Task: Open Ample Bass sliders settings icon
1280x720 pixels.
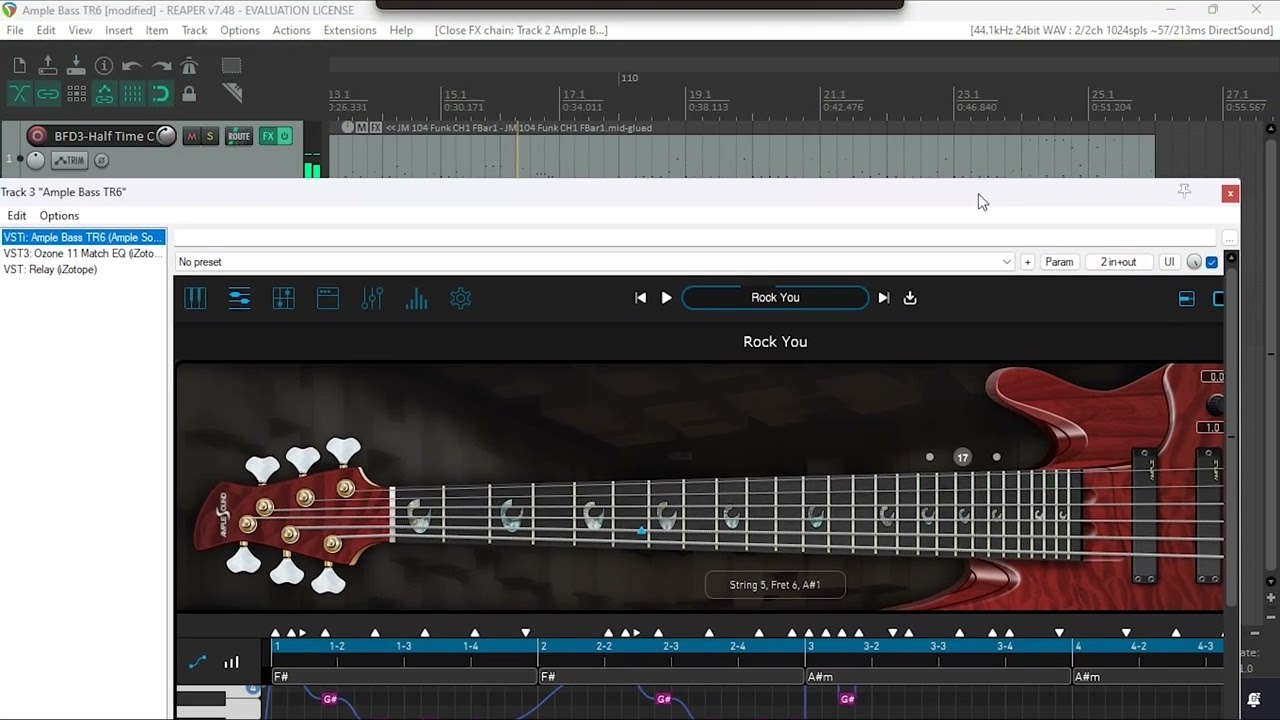Action: coord(239,298)
